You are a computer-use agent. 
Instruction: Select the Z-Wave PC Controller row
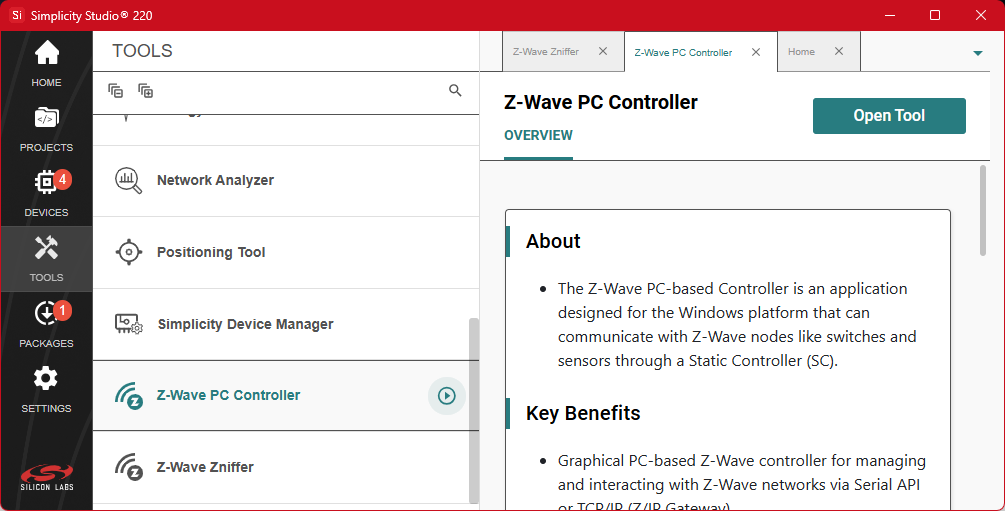tap(286, 396)
